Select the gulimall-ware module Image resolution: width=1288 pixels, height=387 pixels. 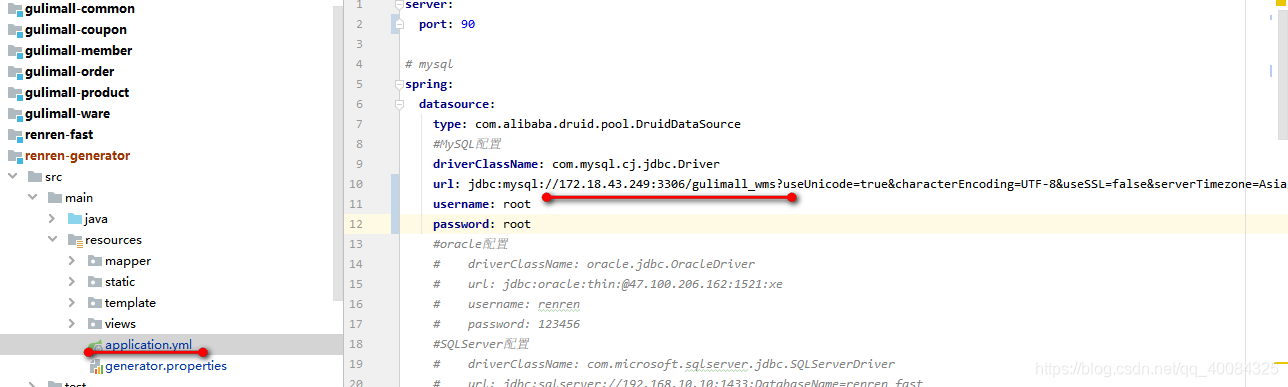click(x=67, y=113)
